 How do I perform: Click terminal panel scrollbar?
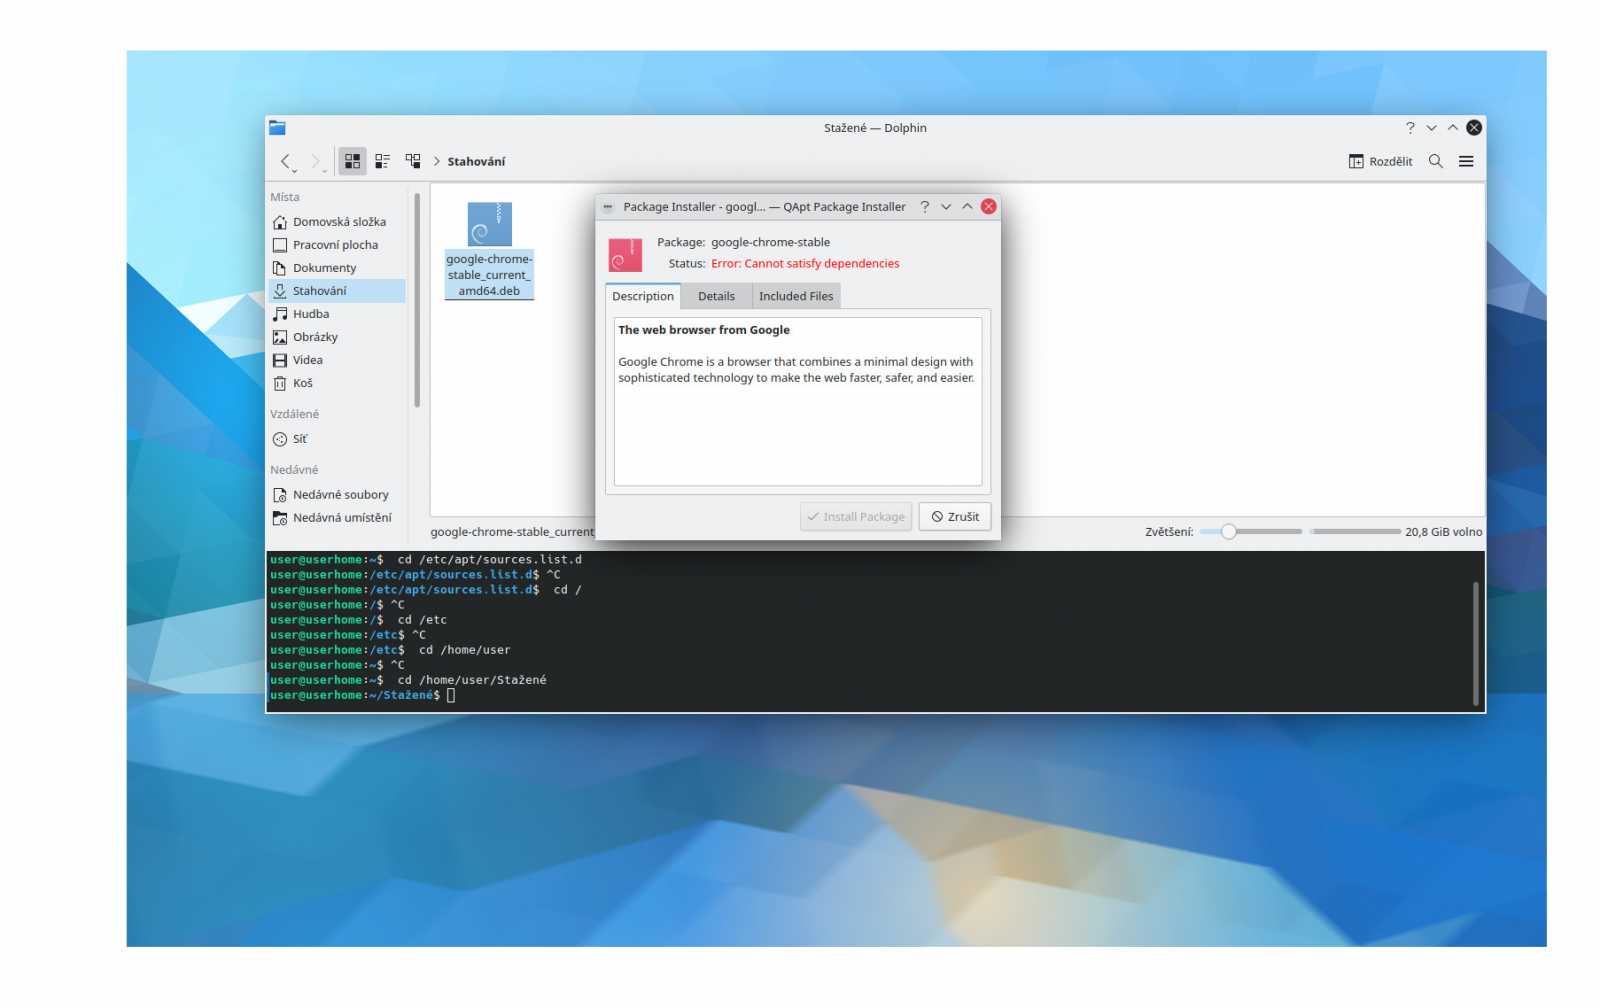(1476, 643)
